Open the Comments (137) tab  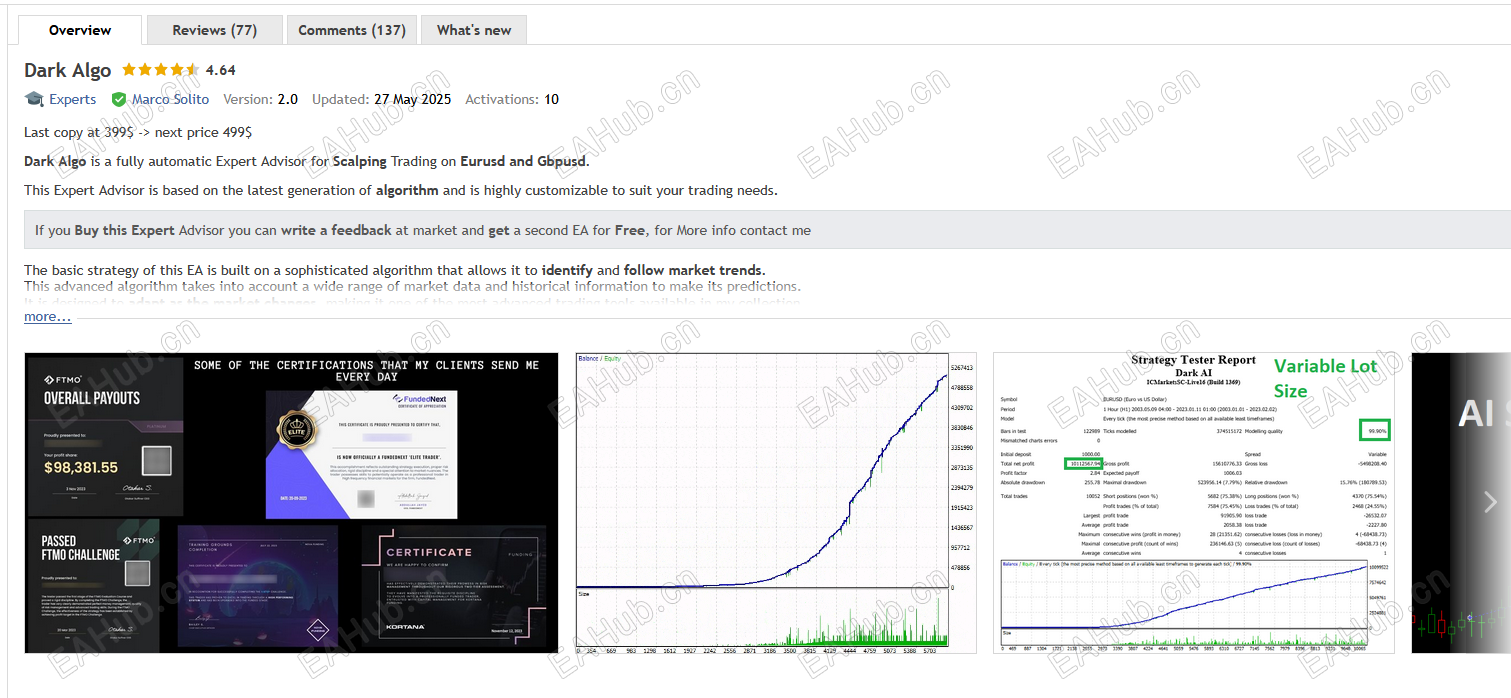tap(351, 30)
